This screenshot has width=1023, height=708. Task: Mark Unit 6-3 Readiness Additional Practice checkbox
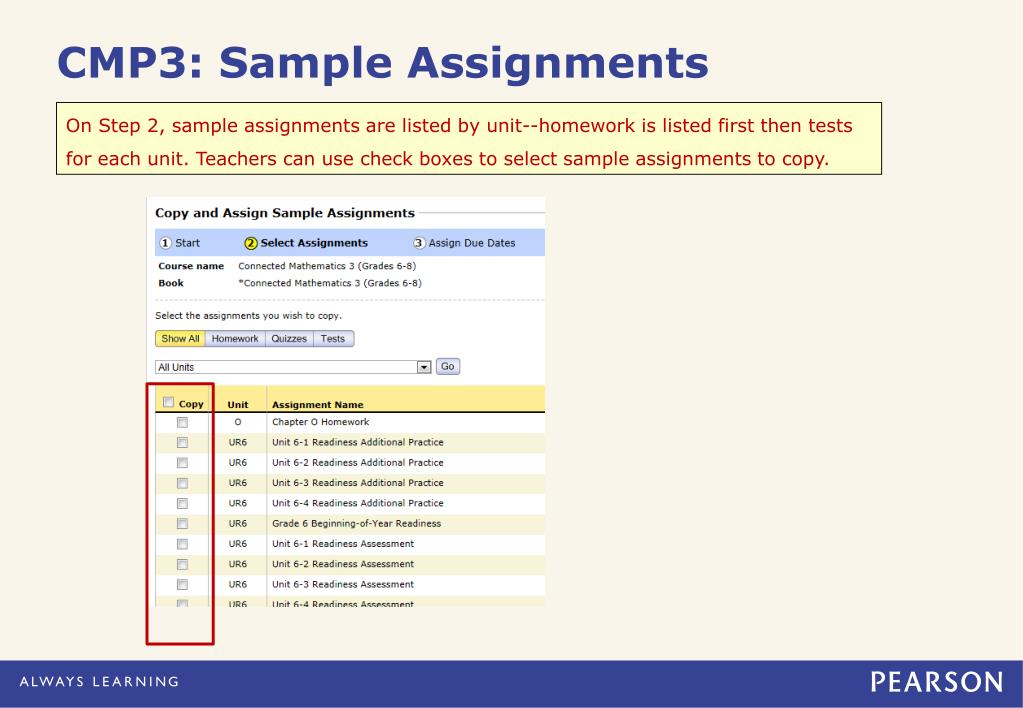(x=183, y=484)
